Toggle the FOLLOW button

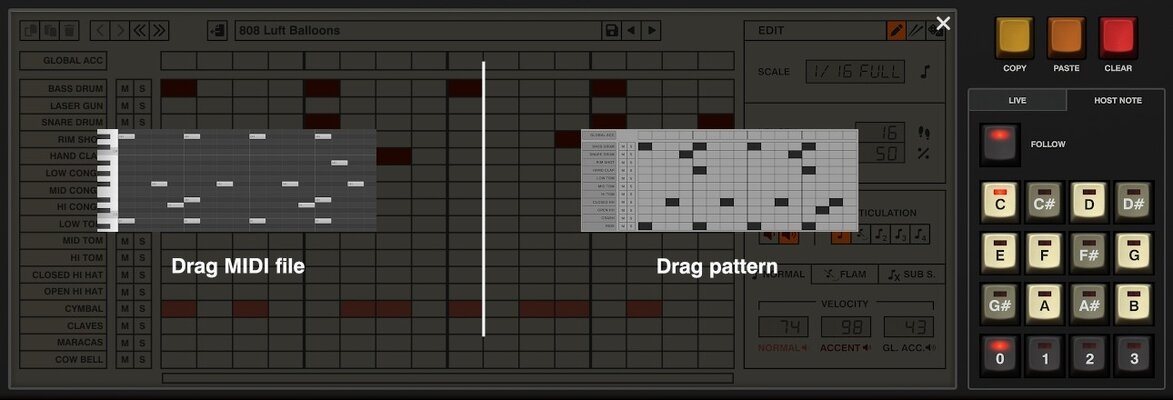(999, 144)
